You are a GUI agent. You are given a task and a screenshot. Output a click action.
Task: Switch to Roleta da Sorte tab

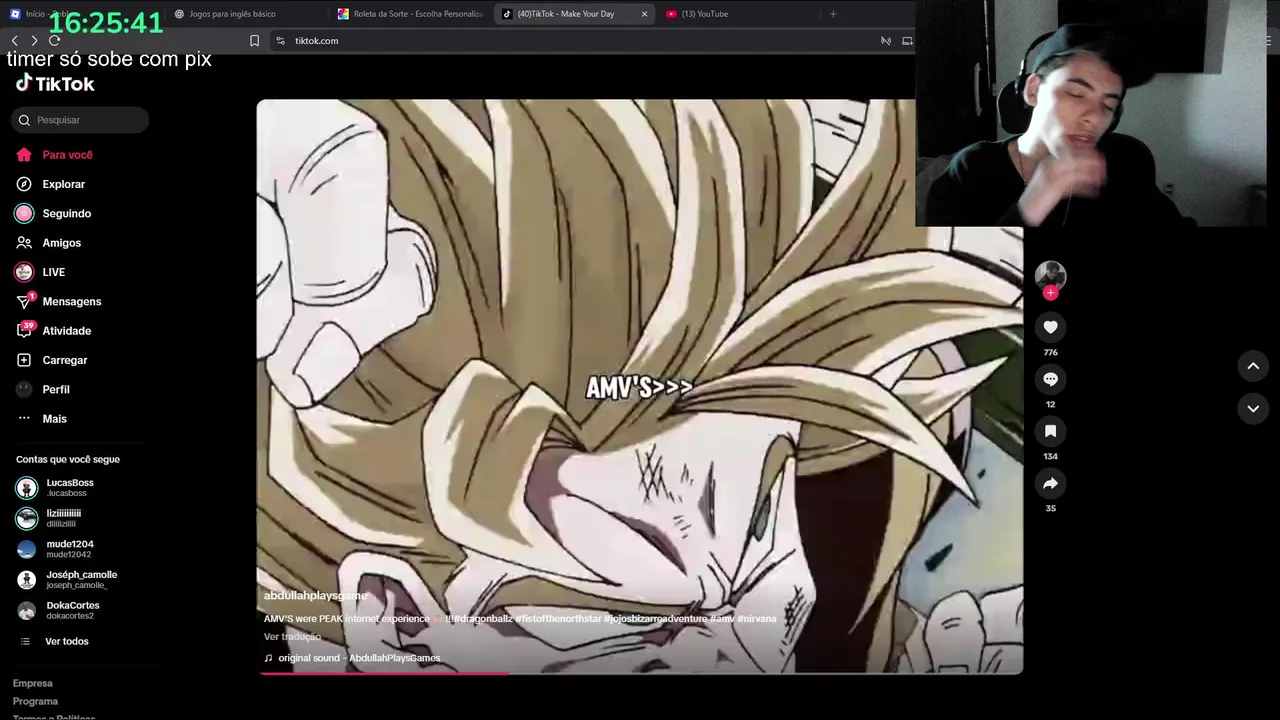point(411,14)
